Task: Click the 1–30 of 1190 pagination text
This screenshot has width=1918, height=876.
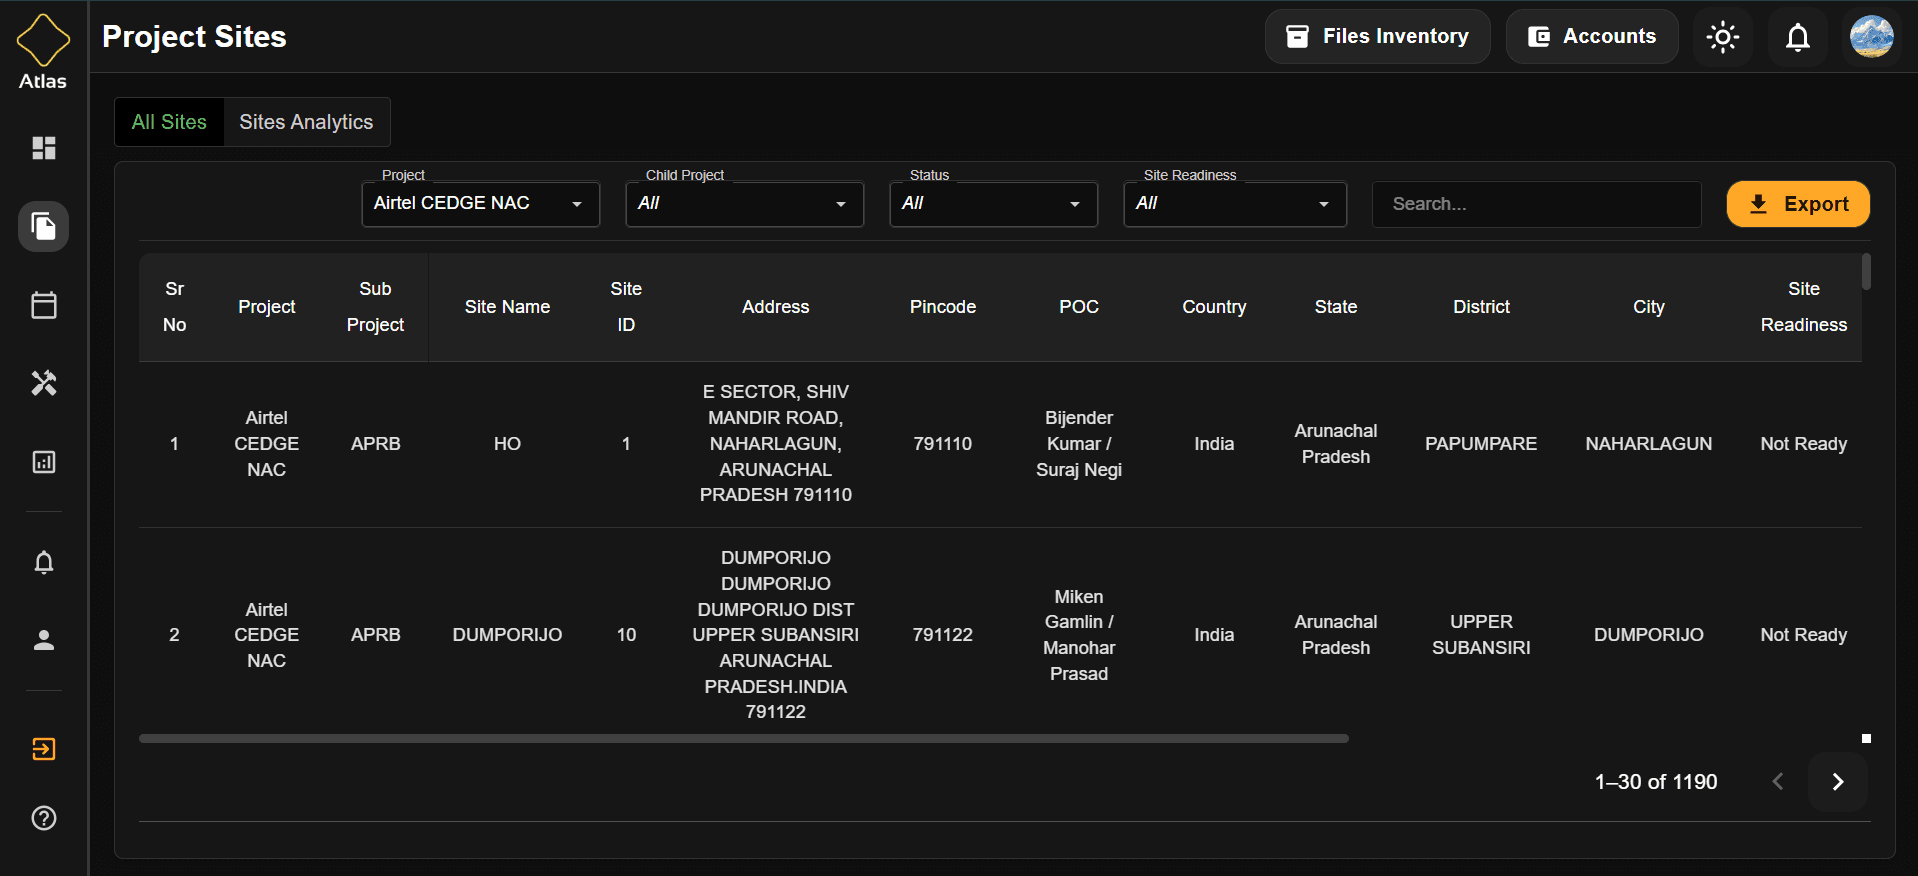Action: click(1655, 782)
